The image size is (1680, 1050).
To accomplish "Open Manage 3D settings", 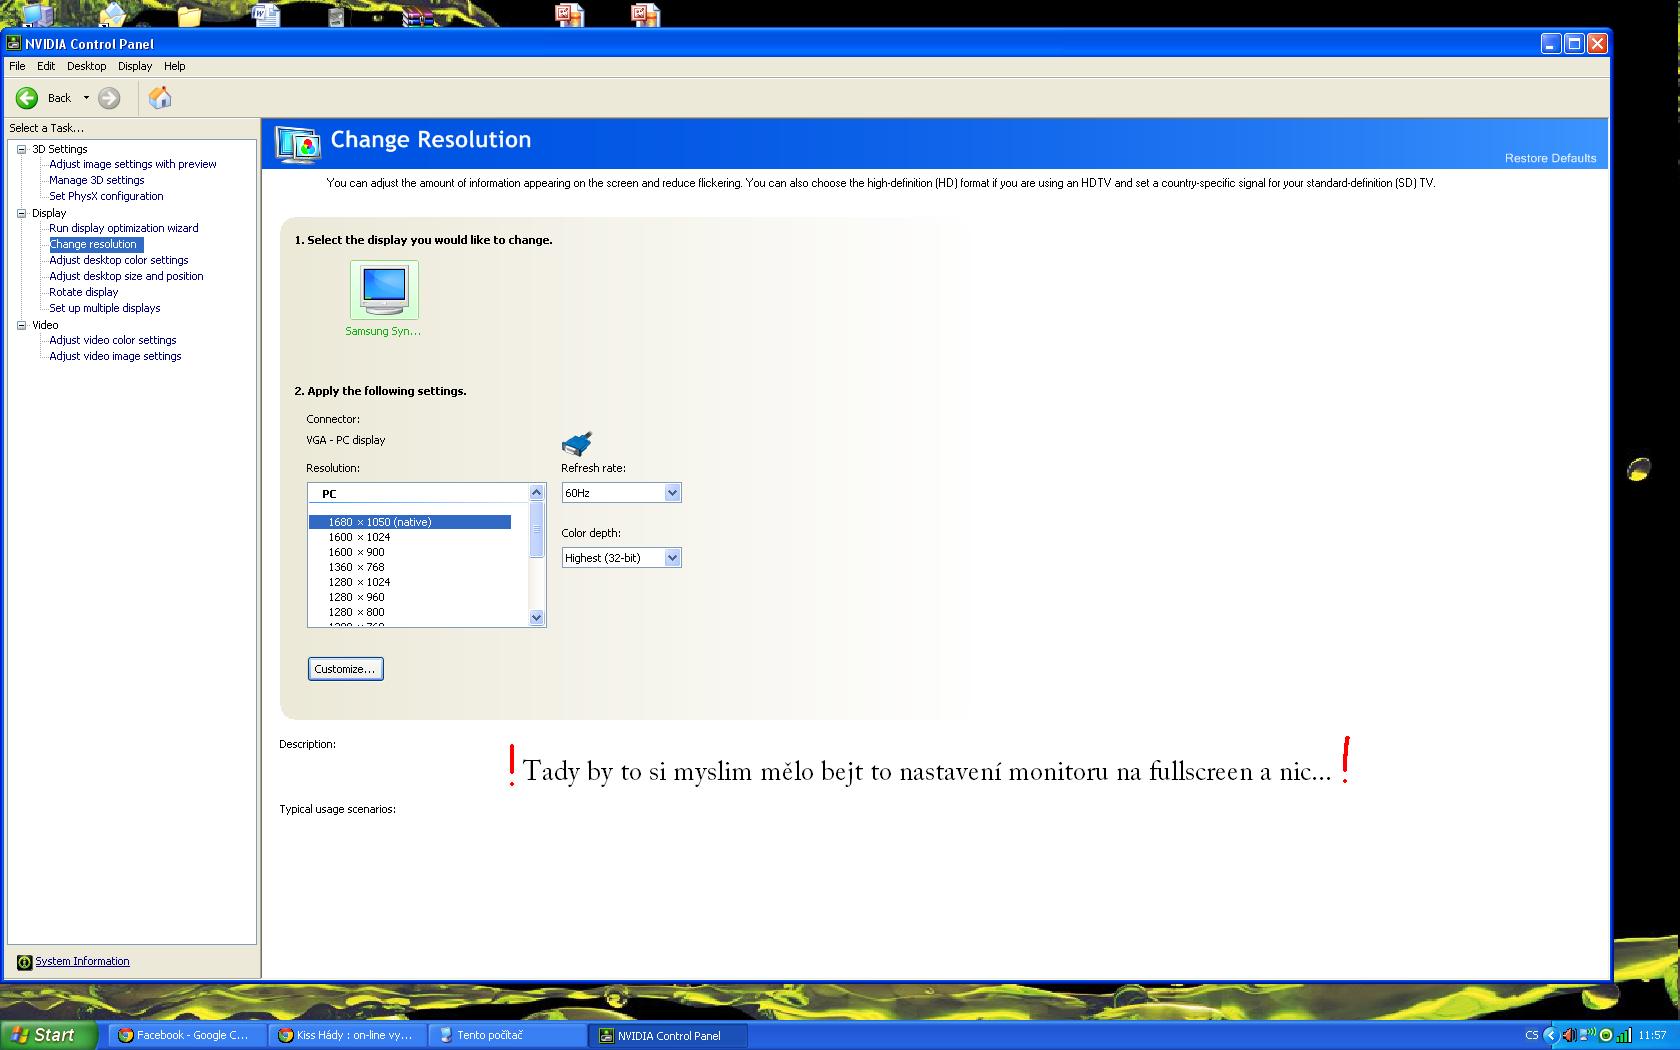I will (97, 180).
